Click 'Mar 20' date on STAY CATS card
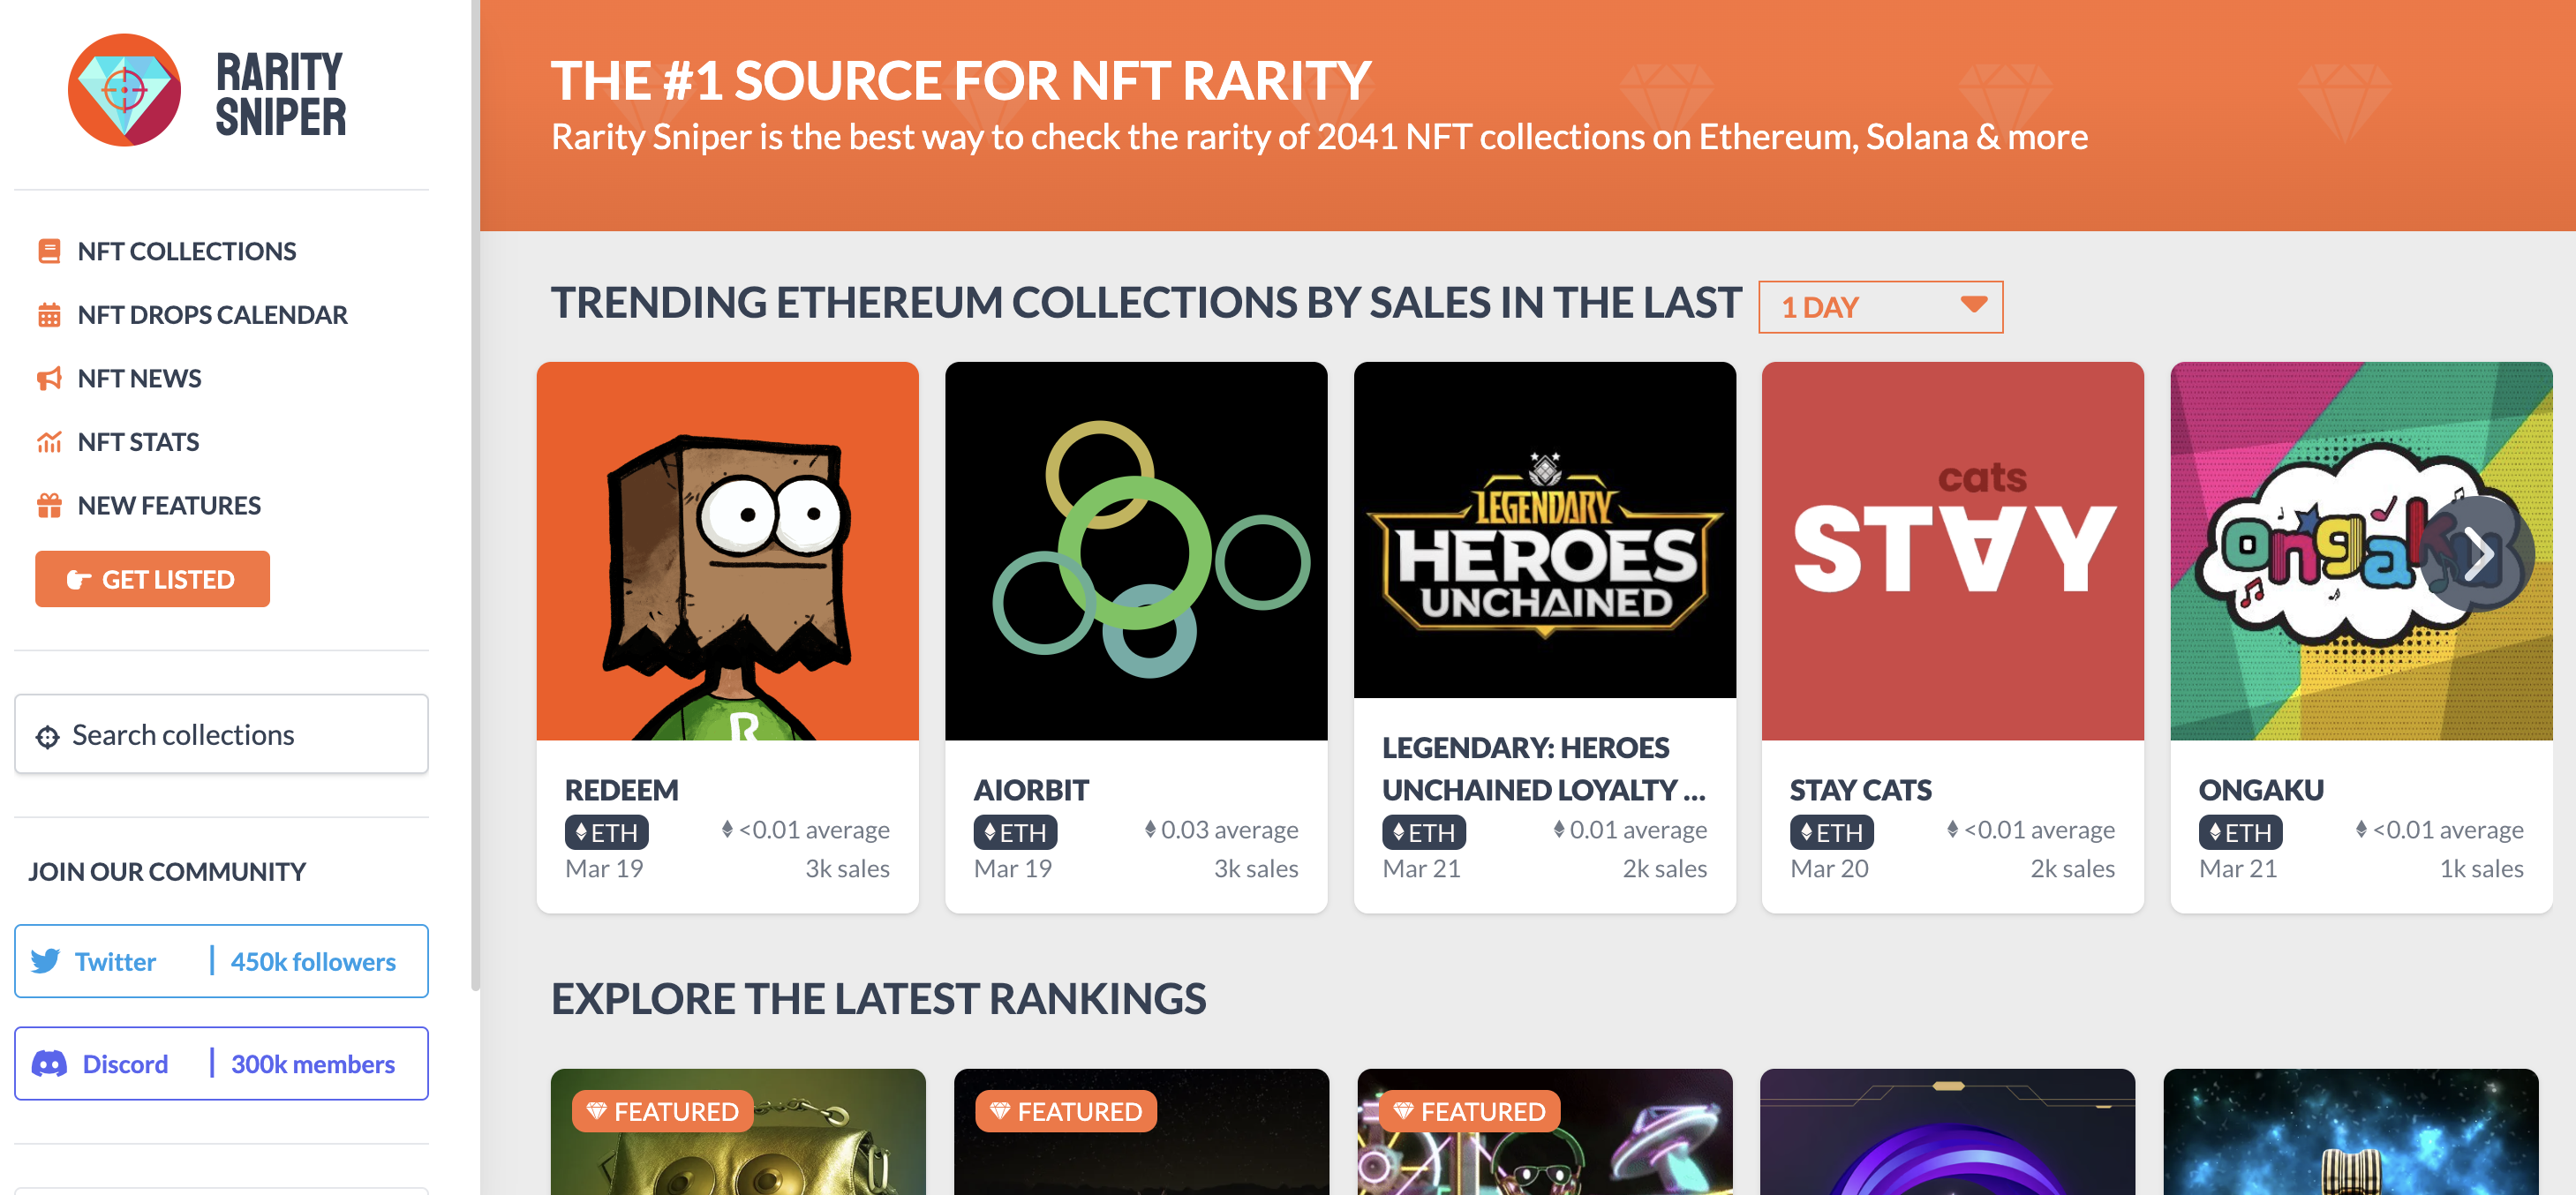2576x1195 pixels. click(x=1829, y=868)
